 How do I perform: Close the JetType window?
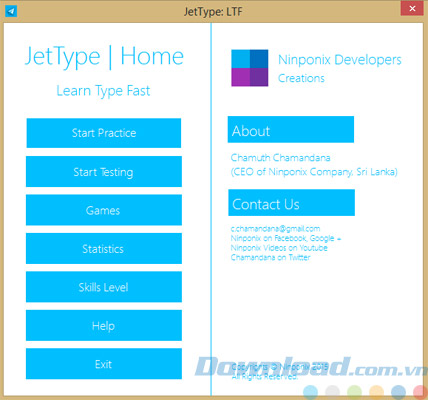point(412,9)
